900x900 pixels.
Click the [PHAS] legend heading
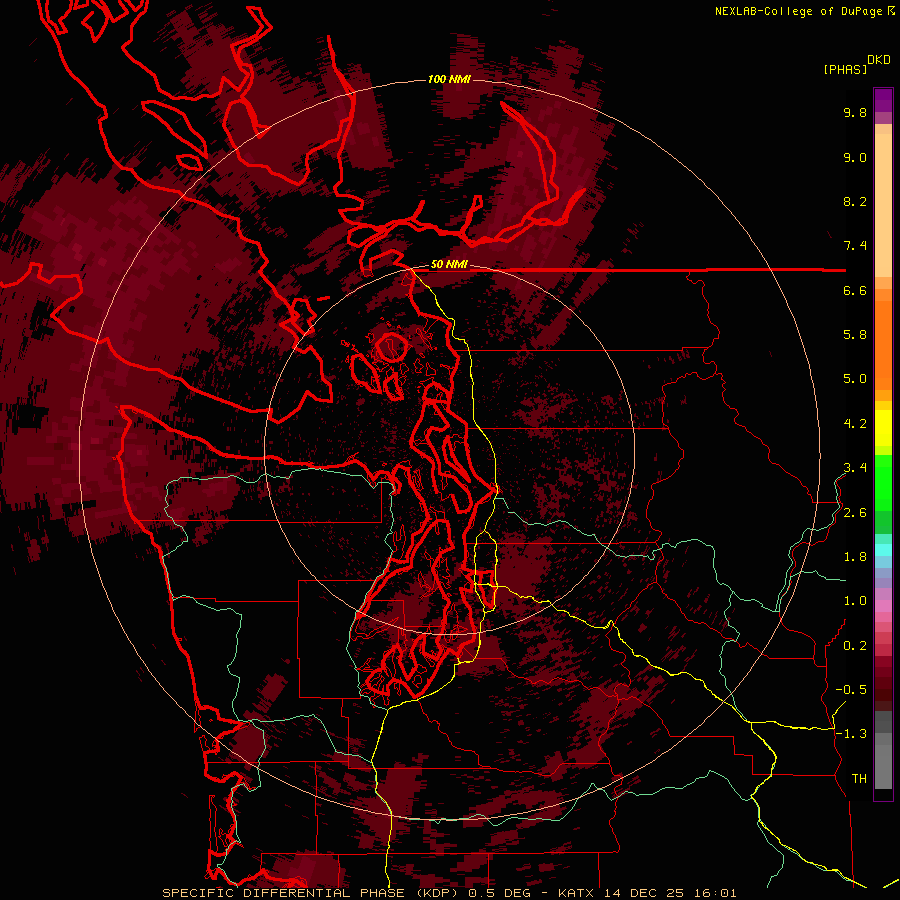845,70
